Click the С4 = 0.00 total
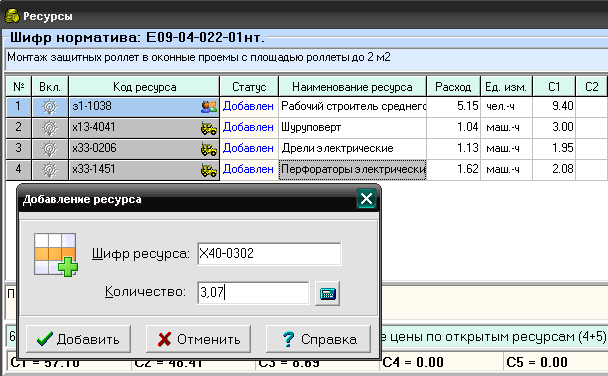The image size is (608, 376). (413, 362)
